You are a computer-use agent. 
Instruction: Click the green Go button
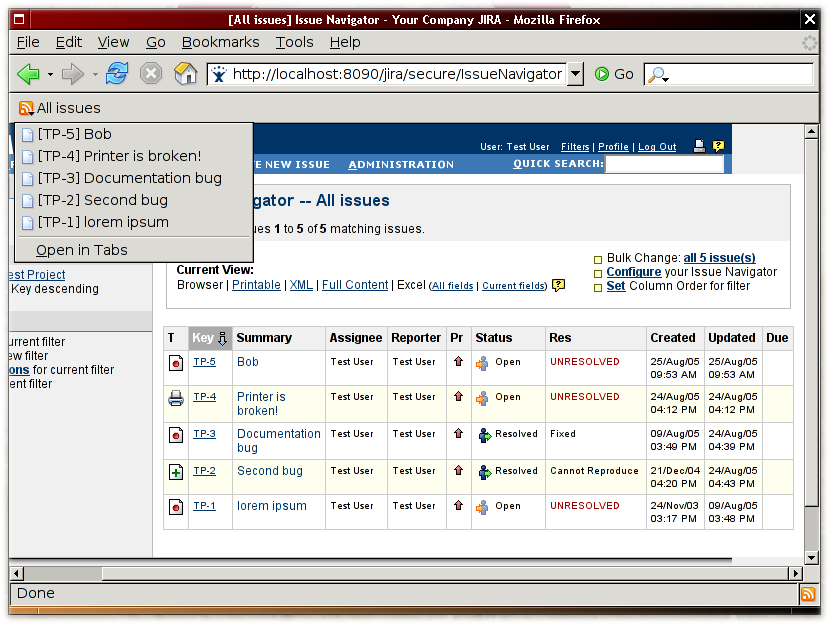point(614,74)
